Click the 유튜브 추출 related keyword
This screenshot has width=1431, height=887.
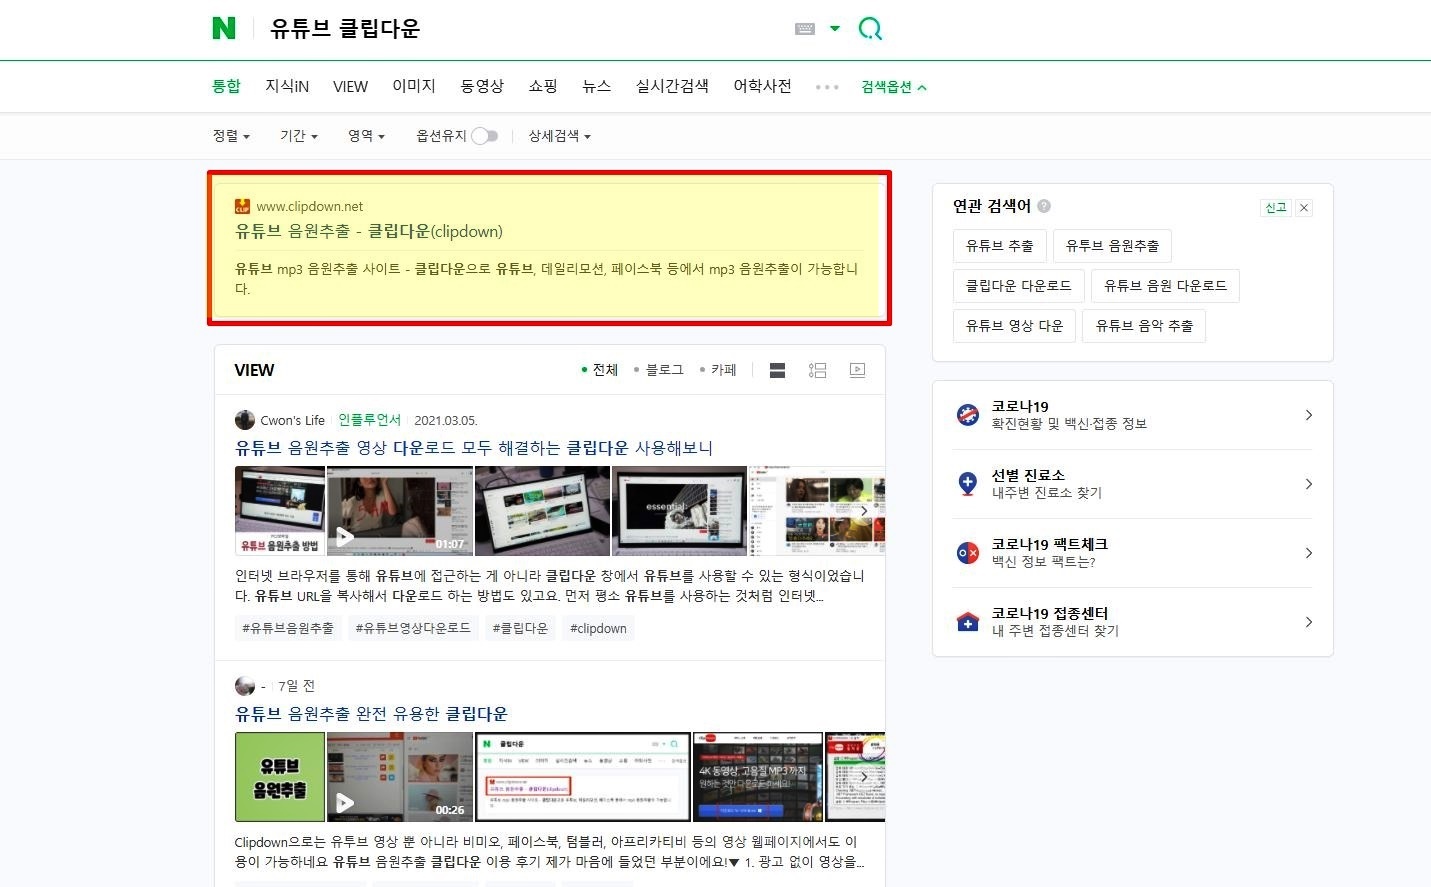[x=1000, y=245]
